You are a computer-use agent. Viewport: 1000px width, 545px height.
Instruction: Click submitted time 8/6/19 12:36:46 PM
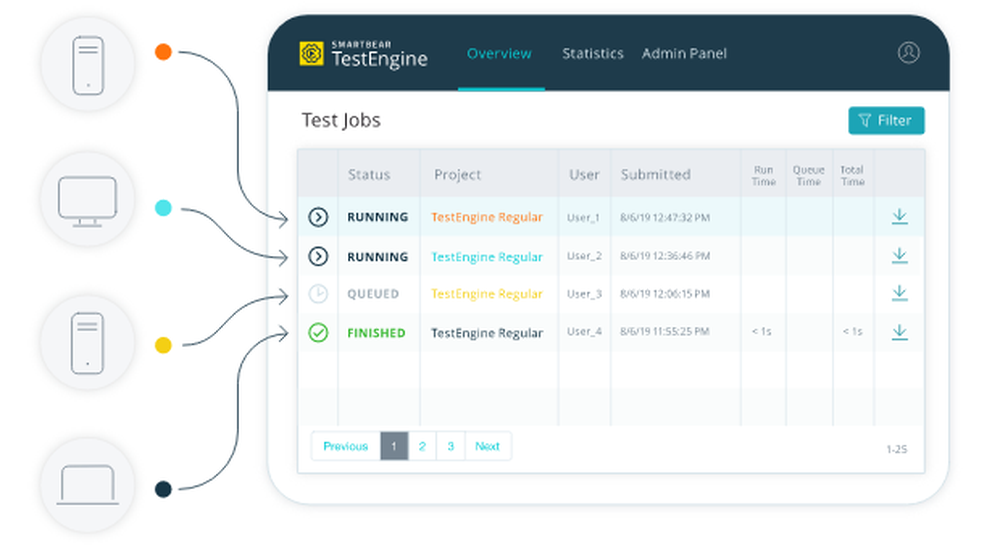tap(665, 256)
